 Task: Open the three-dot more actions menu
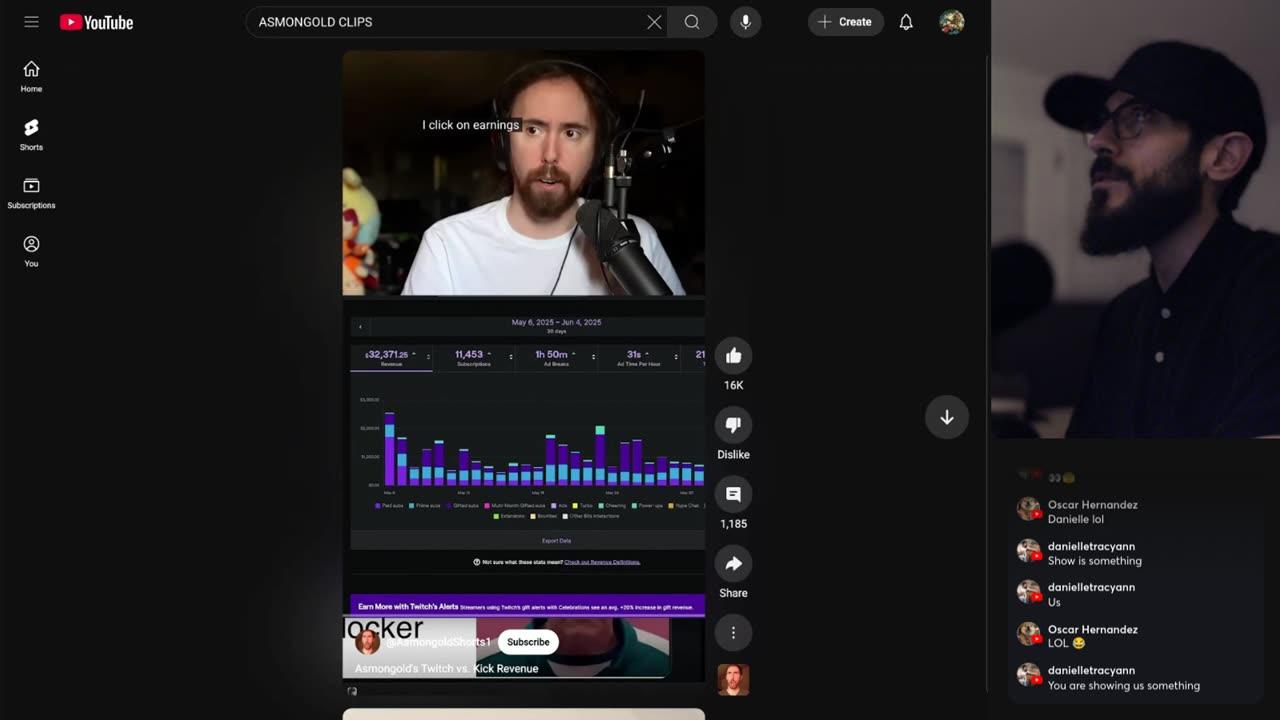pos(733,633)
